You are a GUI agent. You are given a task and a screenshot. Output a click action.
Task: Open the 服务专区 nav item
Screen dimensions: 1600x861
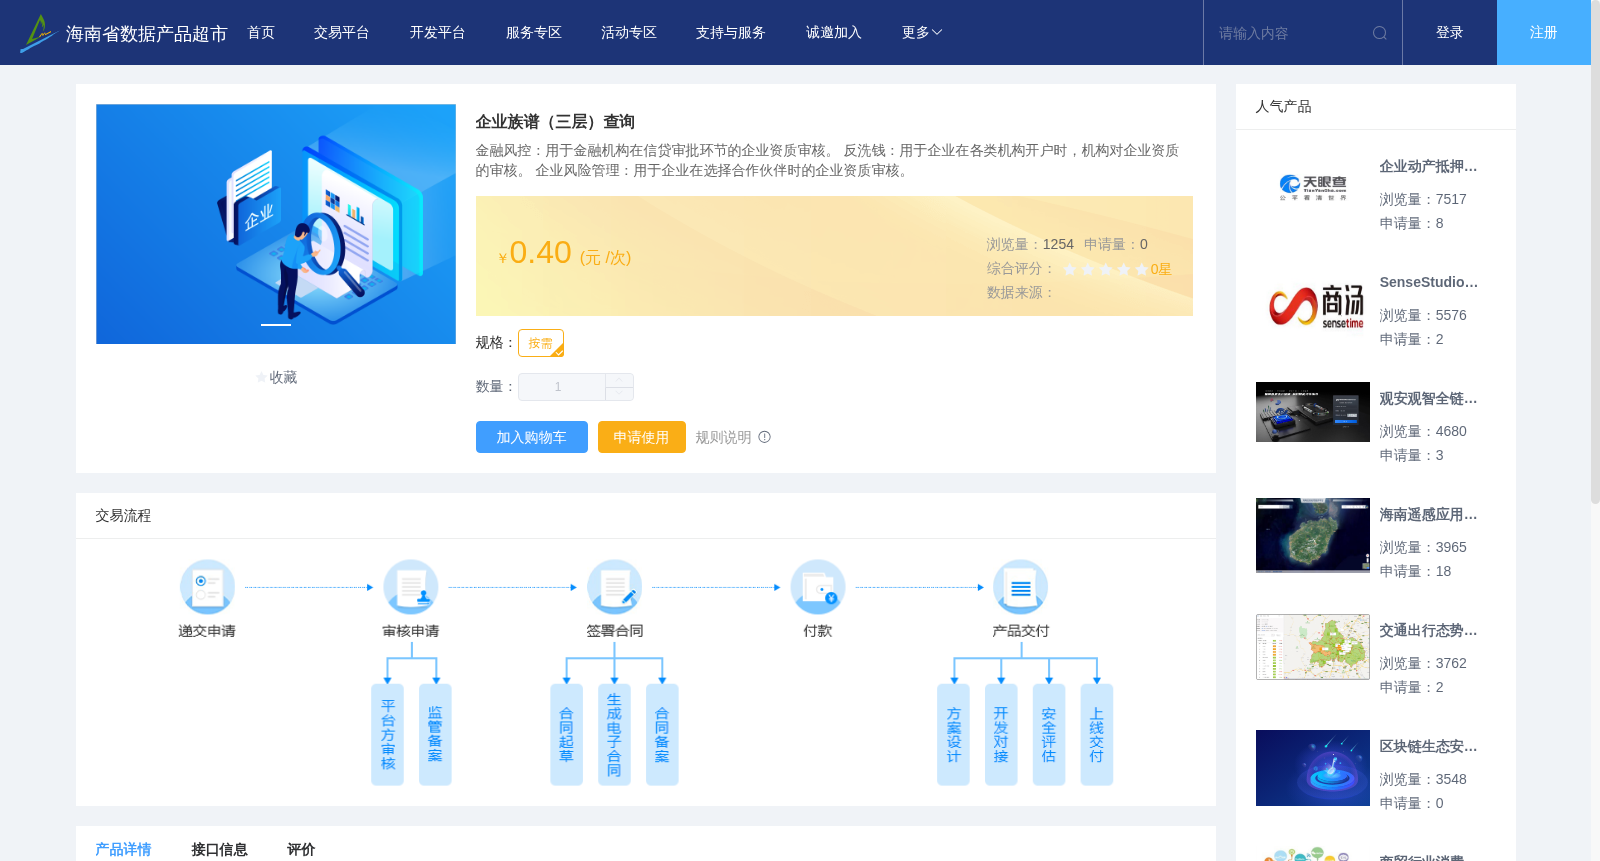pyautogui.click(x=534, y=33)
